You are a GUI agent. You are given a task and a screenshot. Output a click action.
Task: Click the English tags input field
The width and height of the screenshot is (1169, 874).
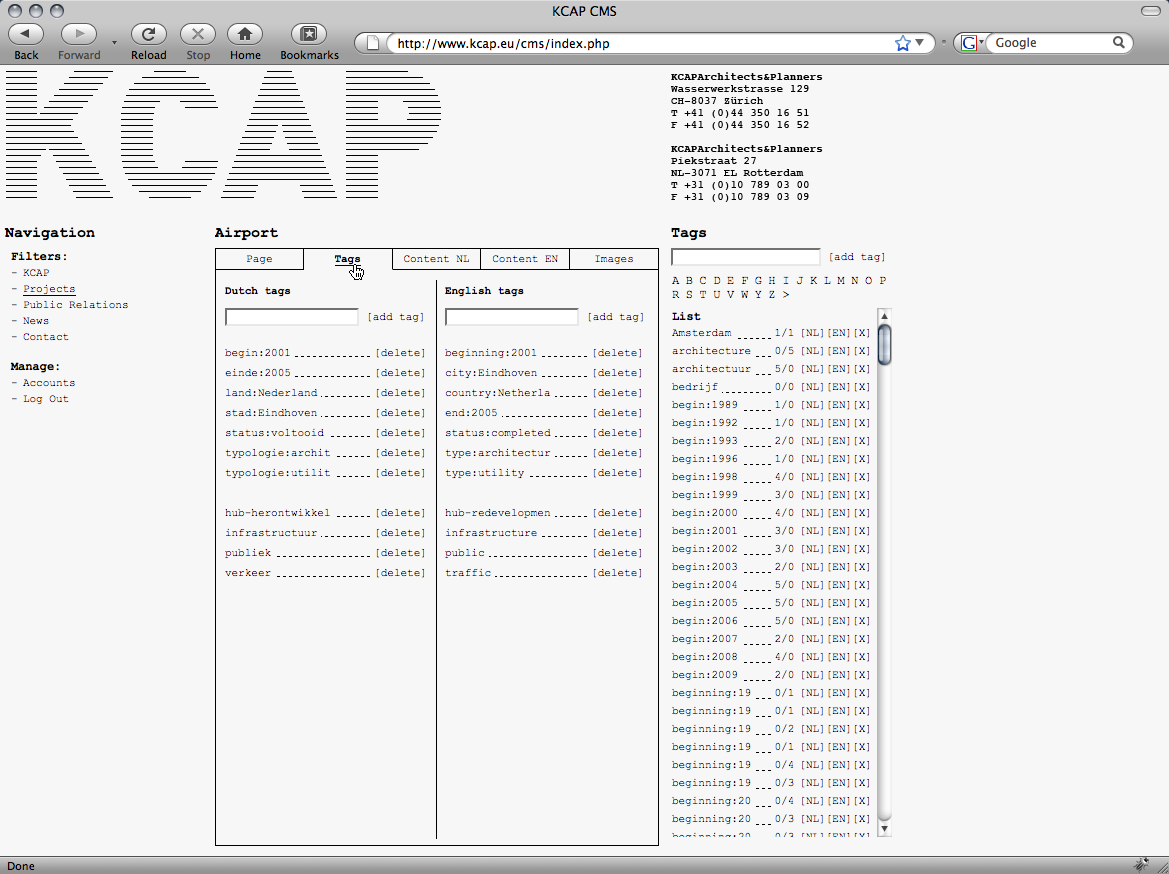[x=511, y=317]
